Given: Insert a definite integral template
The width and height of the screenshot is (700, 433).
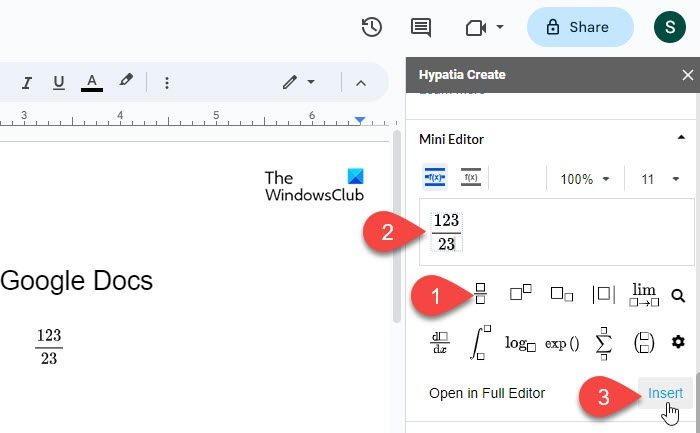Looking at the screenshot, I should coord(480,342).
